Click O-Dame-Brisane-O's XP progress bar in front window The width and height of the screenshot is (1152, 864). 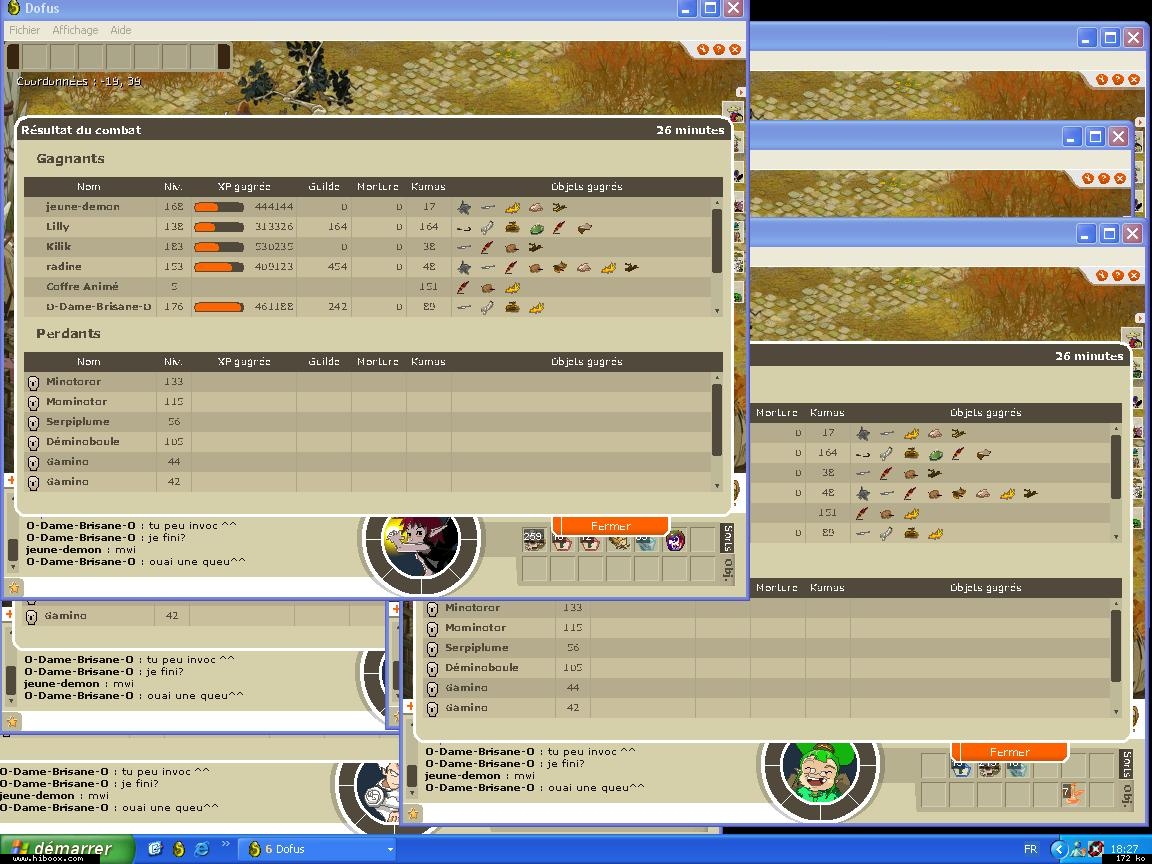point(218,307)
